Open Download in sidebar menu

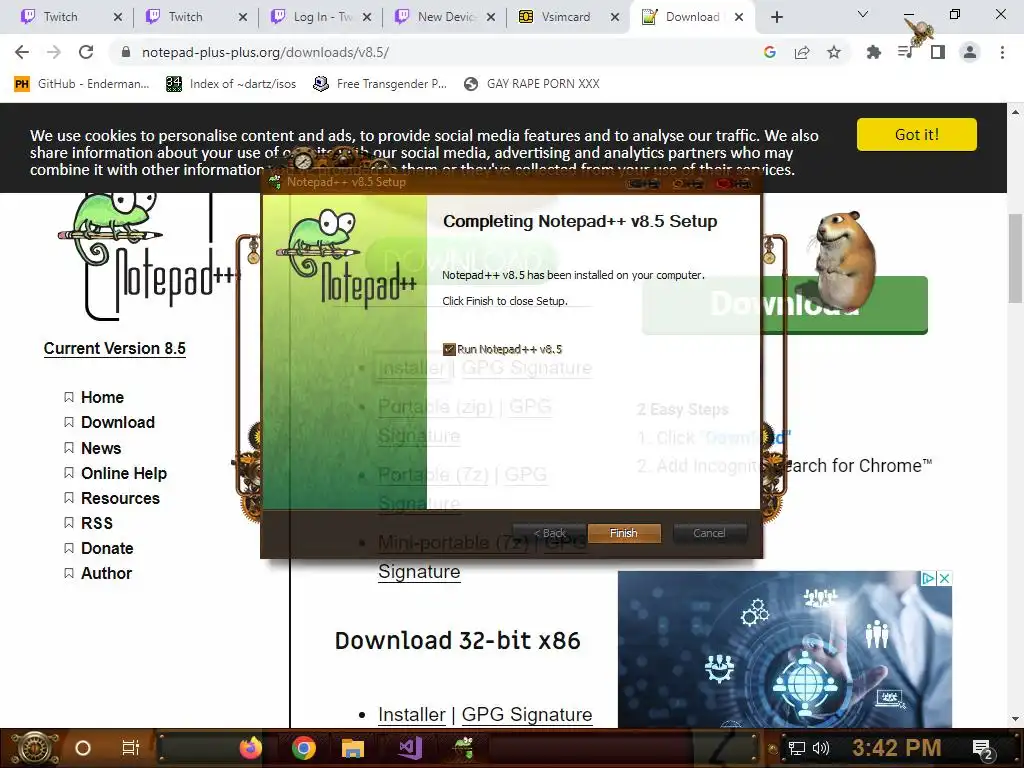(x=118, y=423)
